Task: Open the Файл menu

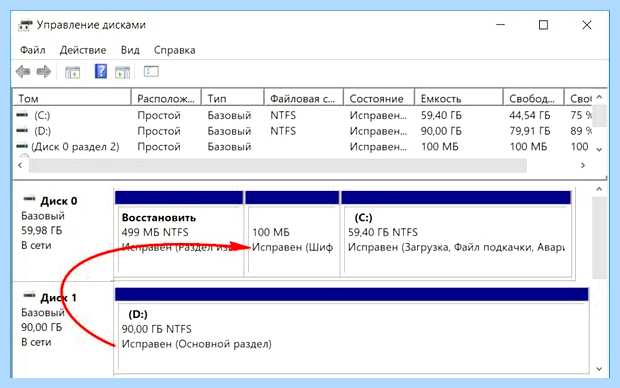Action: [32, 50]
